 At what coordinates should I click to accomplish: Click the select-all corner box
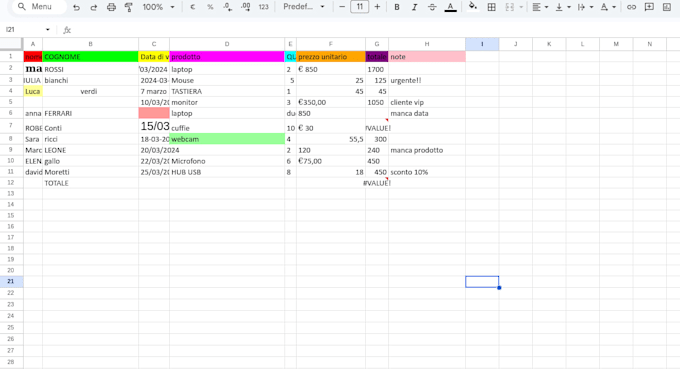click(x=11, y=43)
